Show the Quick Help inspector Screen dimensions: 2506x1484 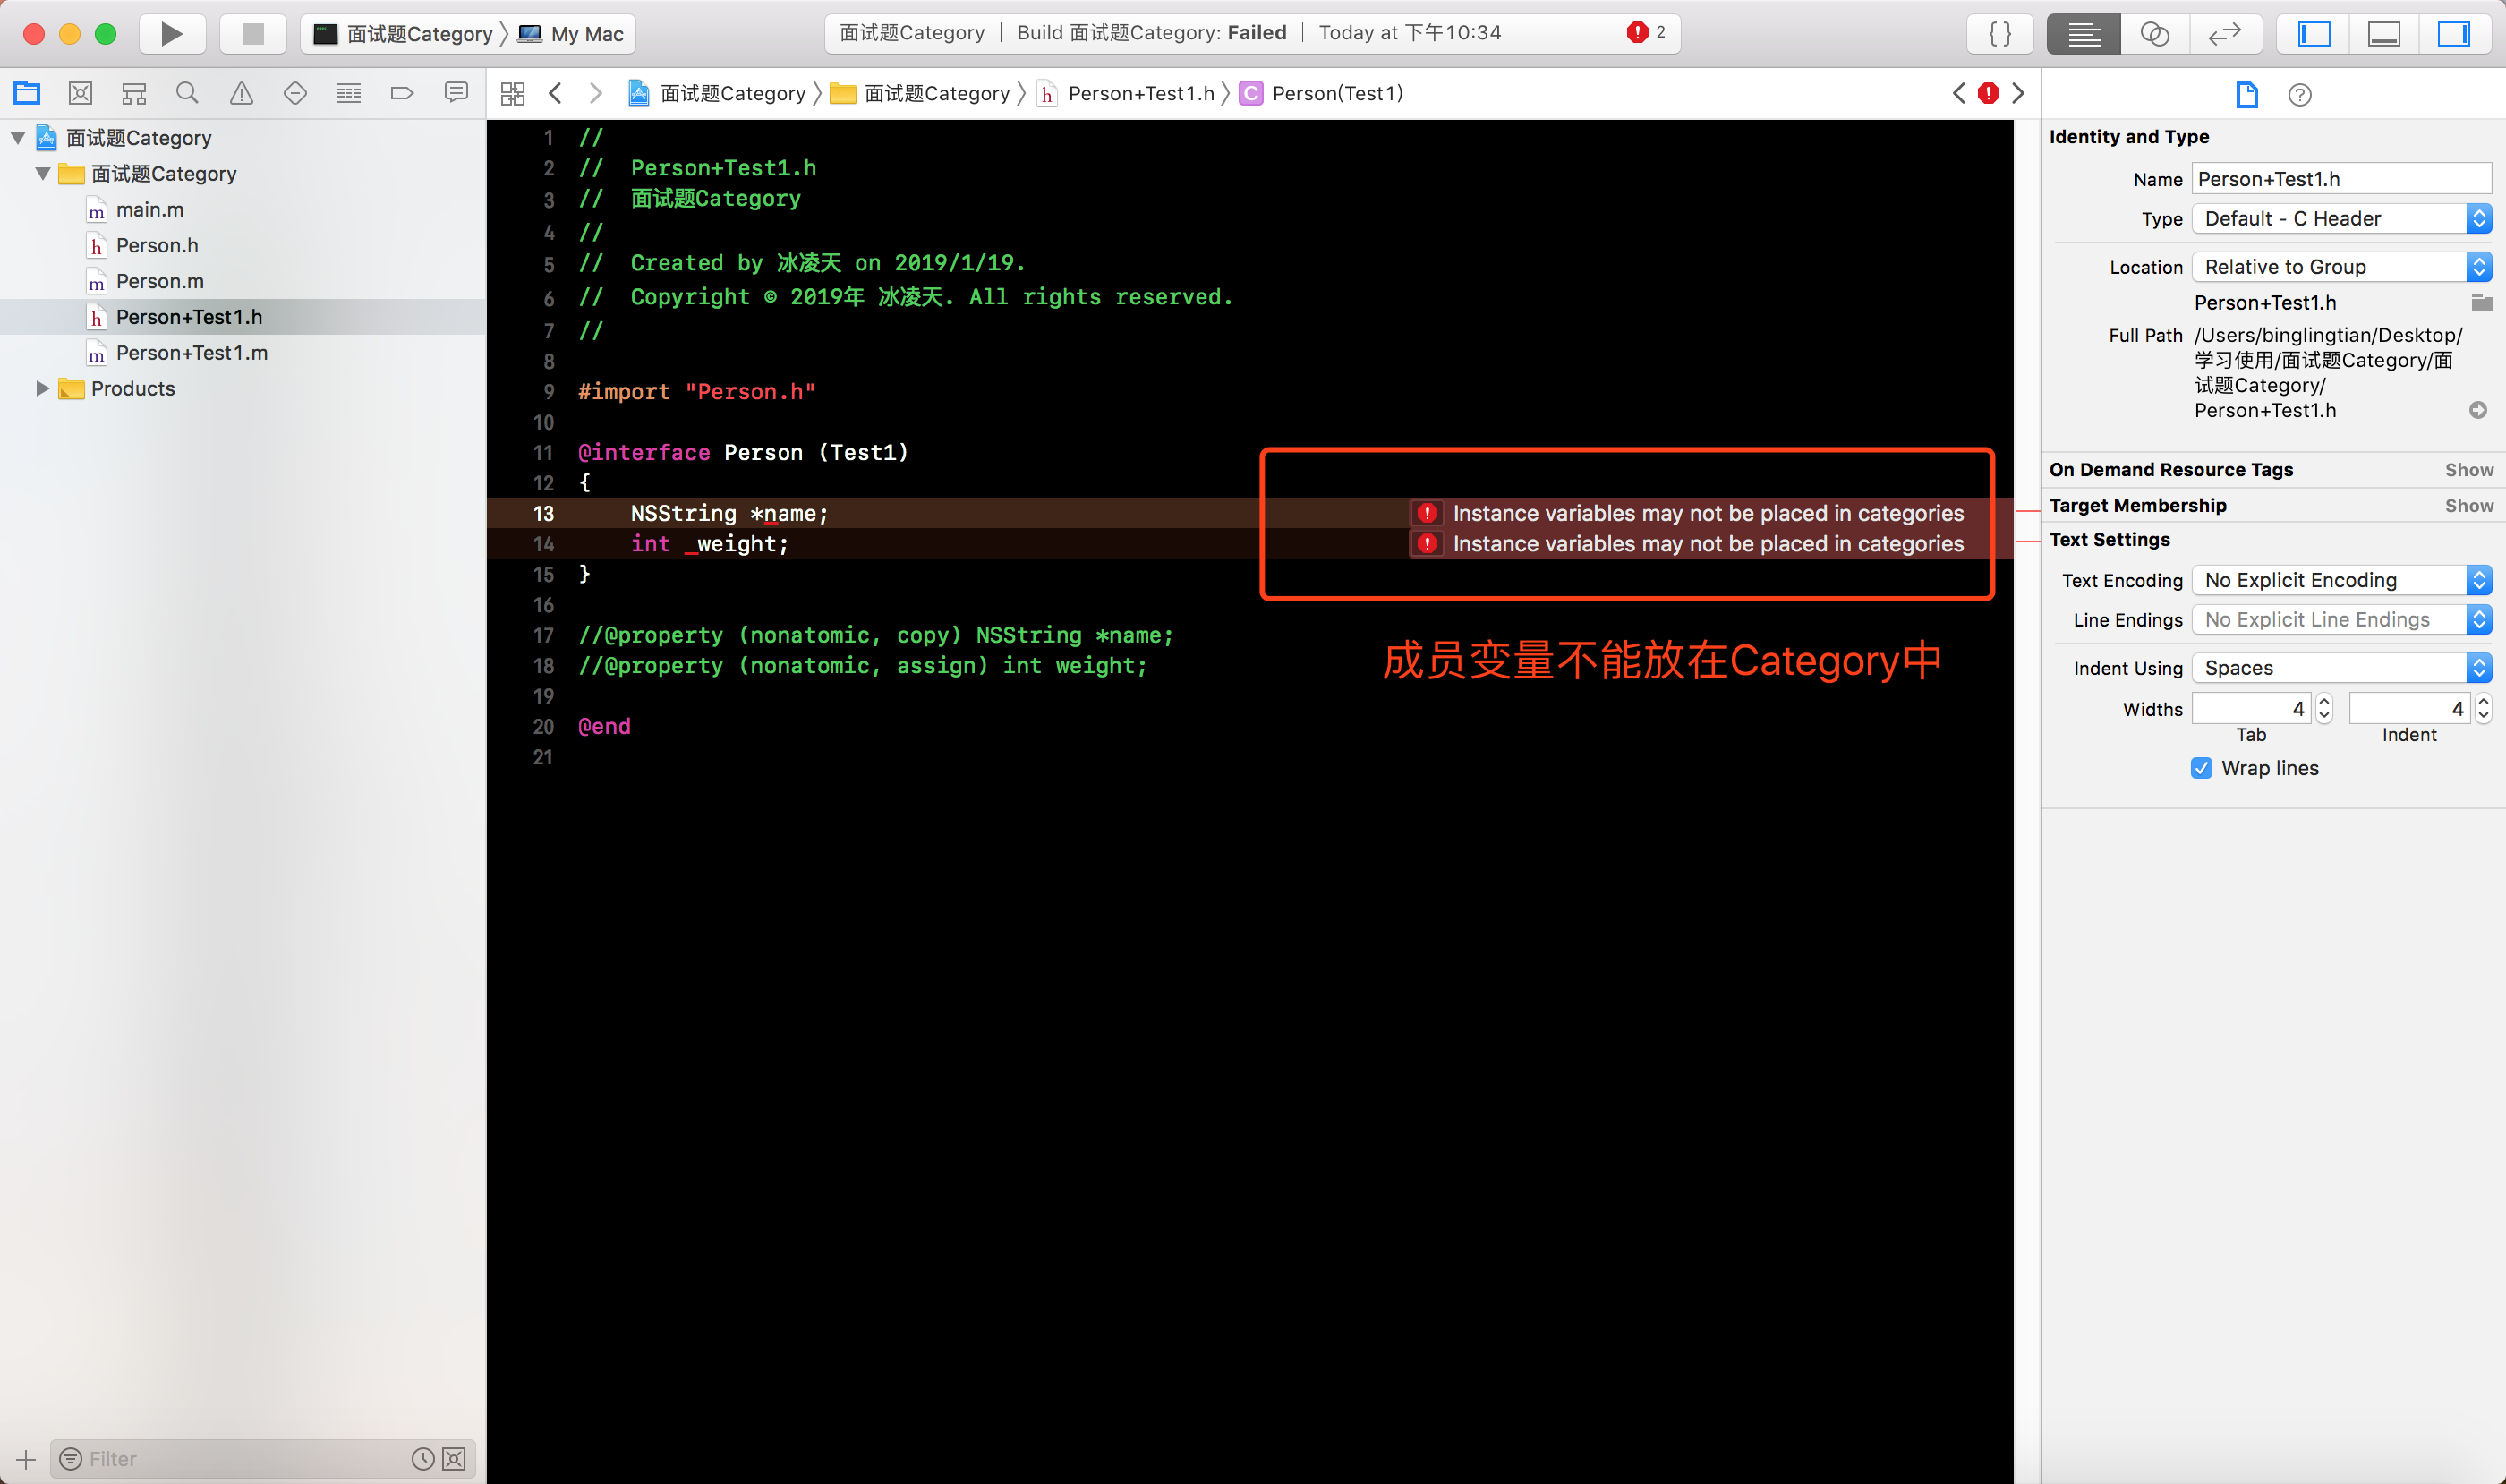2299,95
